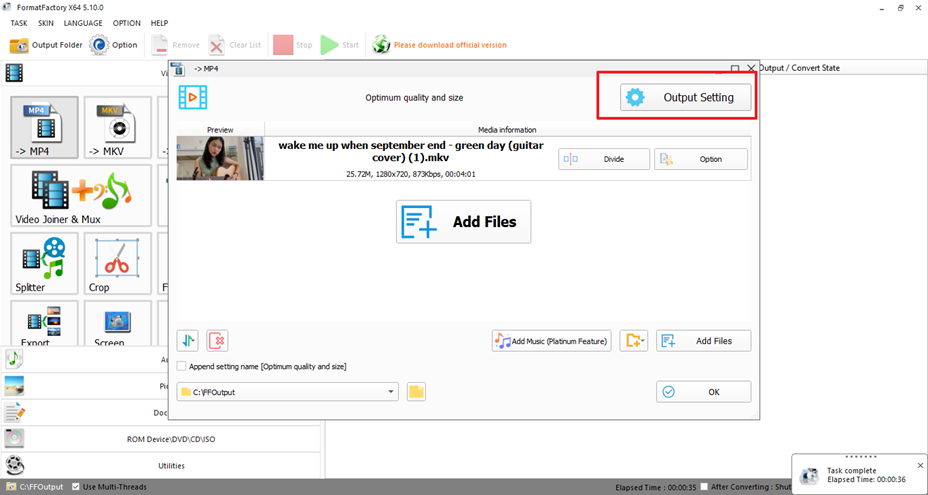Image resolution: width=928 pixels, height=495 pixels.
Task: Open the SKIN menu
Action: pyautogui.click(x=46, y=23)
